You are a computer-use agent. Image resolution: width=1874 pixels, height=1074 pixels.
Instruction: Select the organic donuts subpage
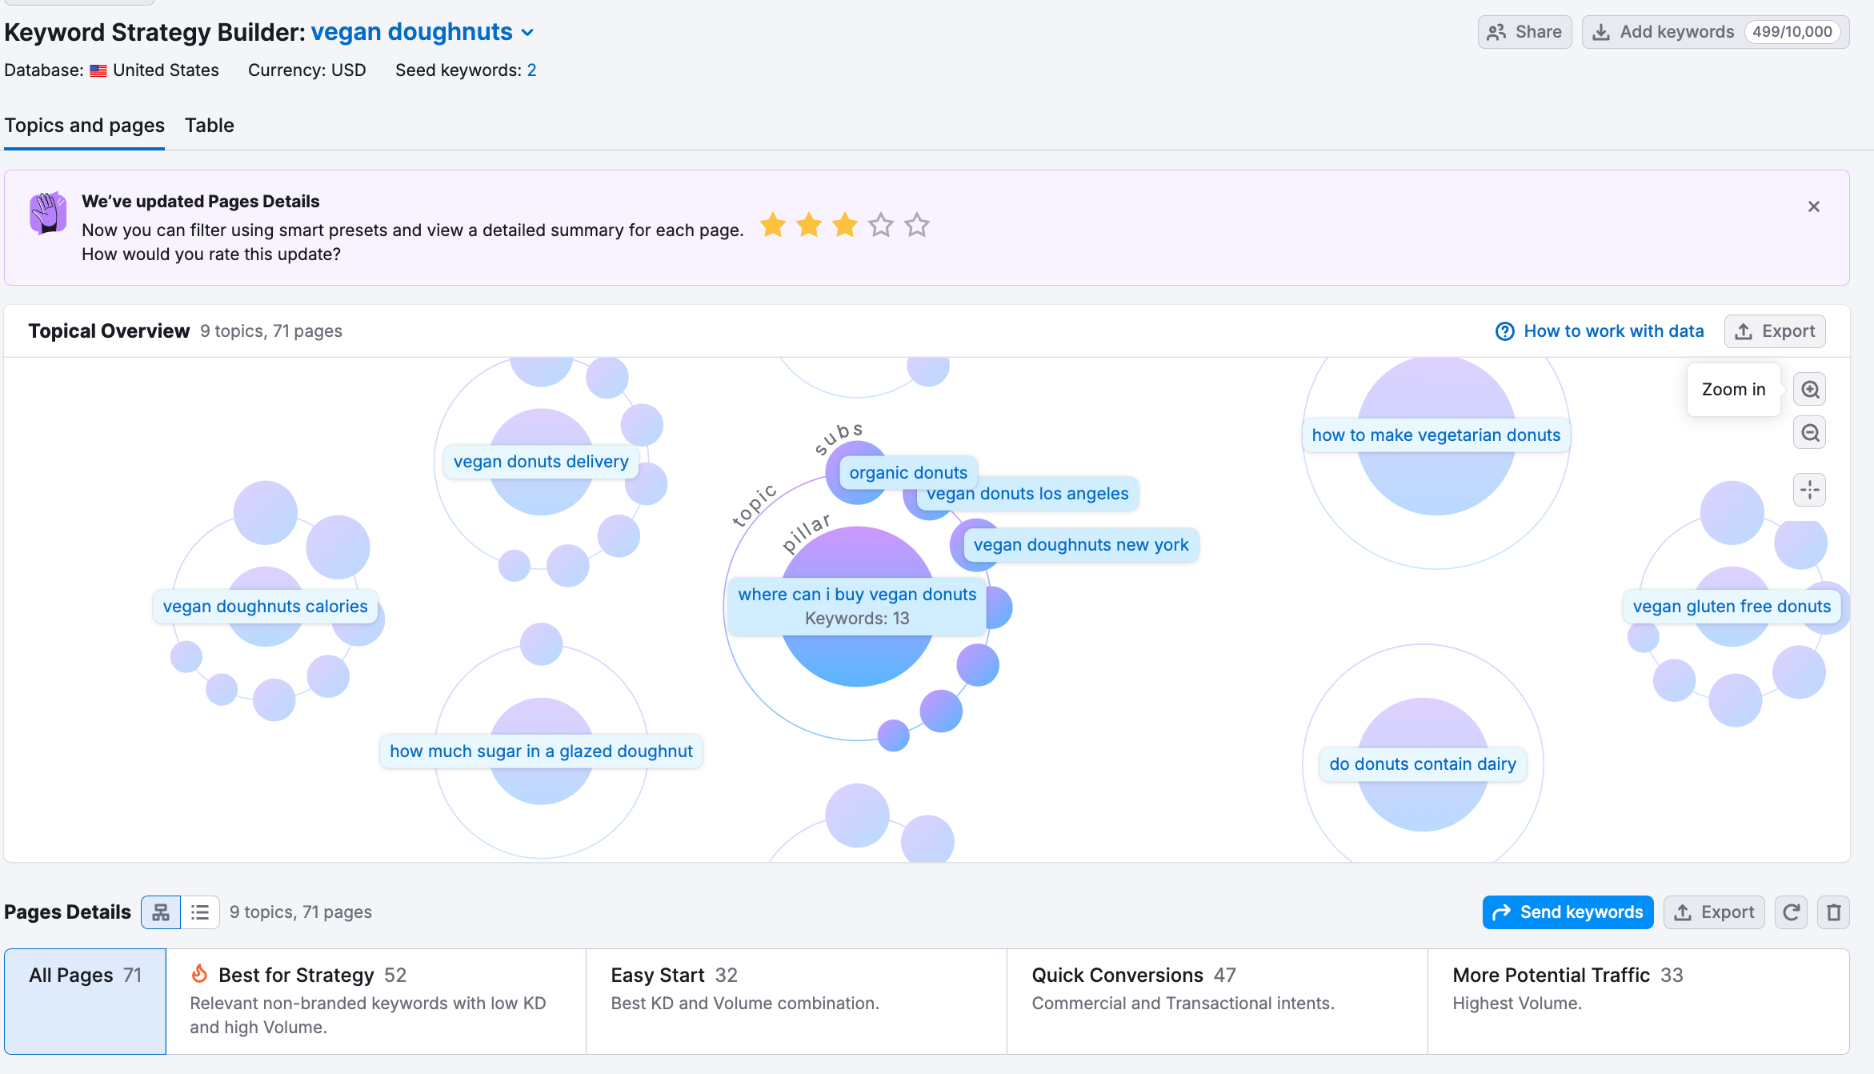(x=909, y=472)
